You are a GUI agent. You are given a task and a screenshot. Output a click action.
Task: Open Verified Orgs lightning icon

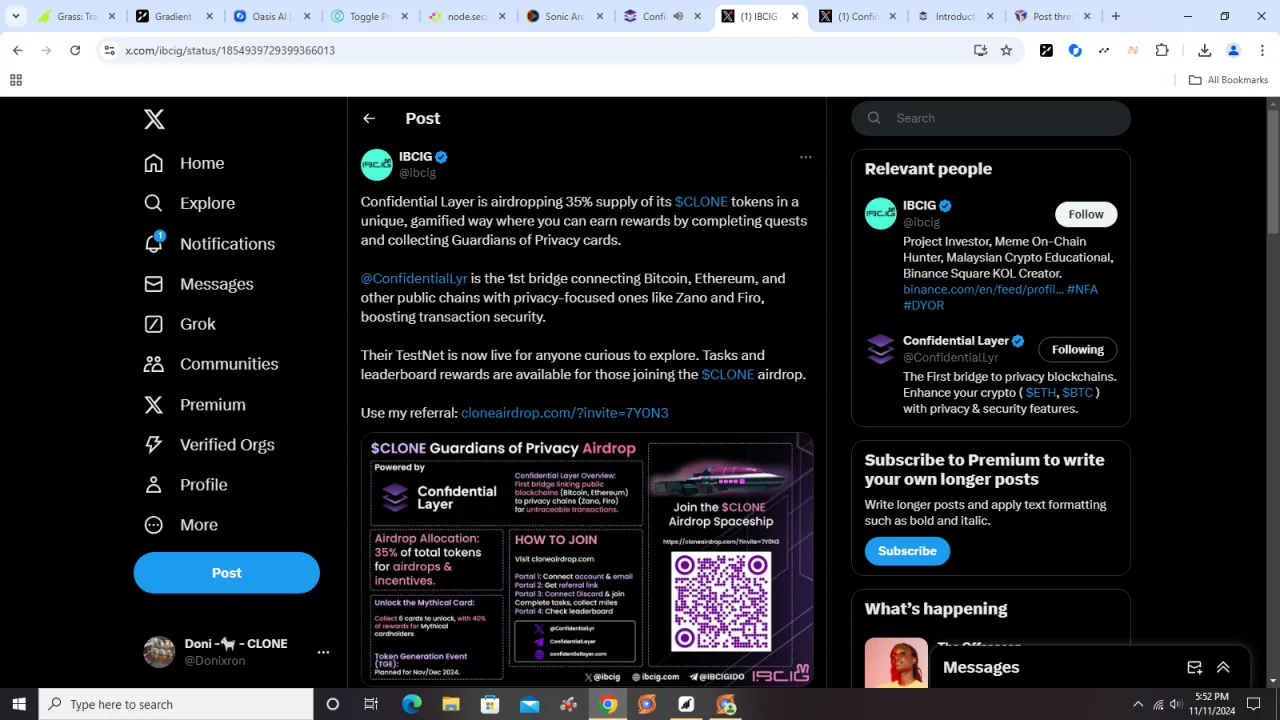tap(153, 445)
